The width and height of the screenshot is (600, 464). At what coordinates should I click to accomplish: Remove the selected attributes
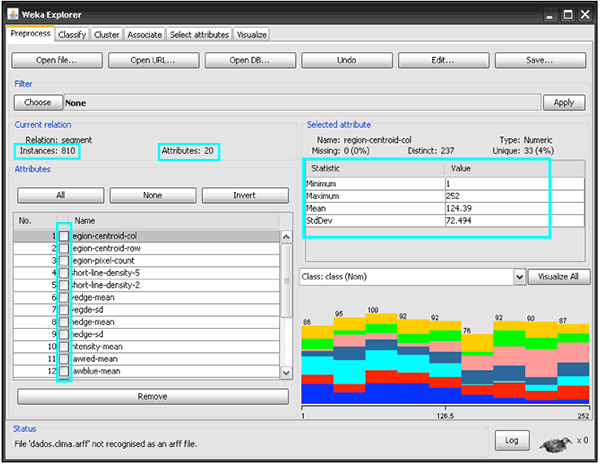(x=153, y=397)
